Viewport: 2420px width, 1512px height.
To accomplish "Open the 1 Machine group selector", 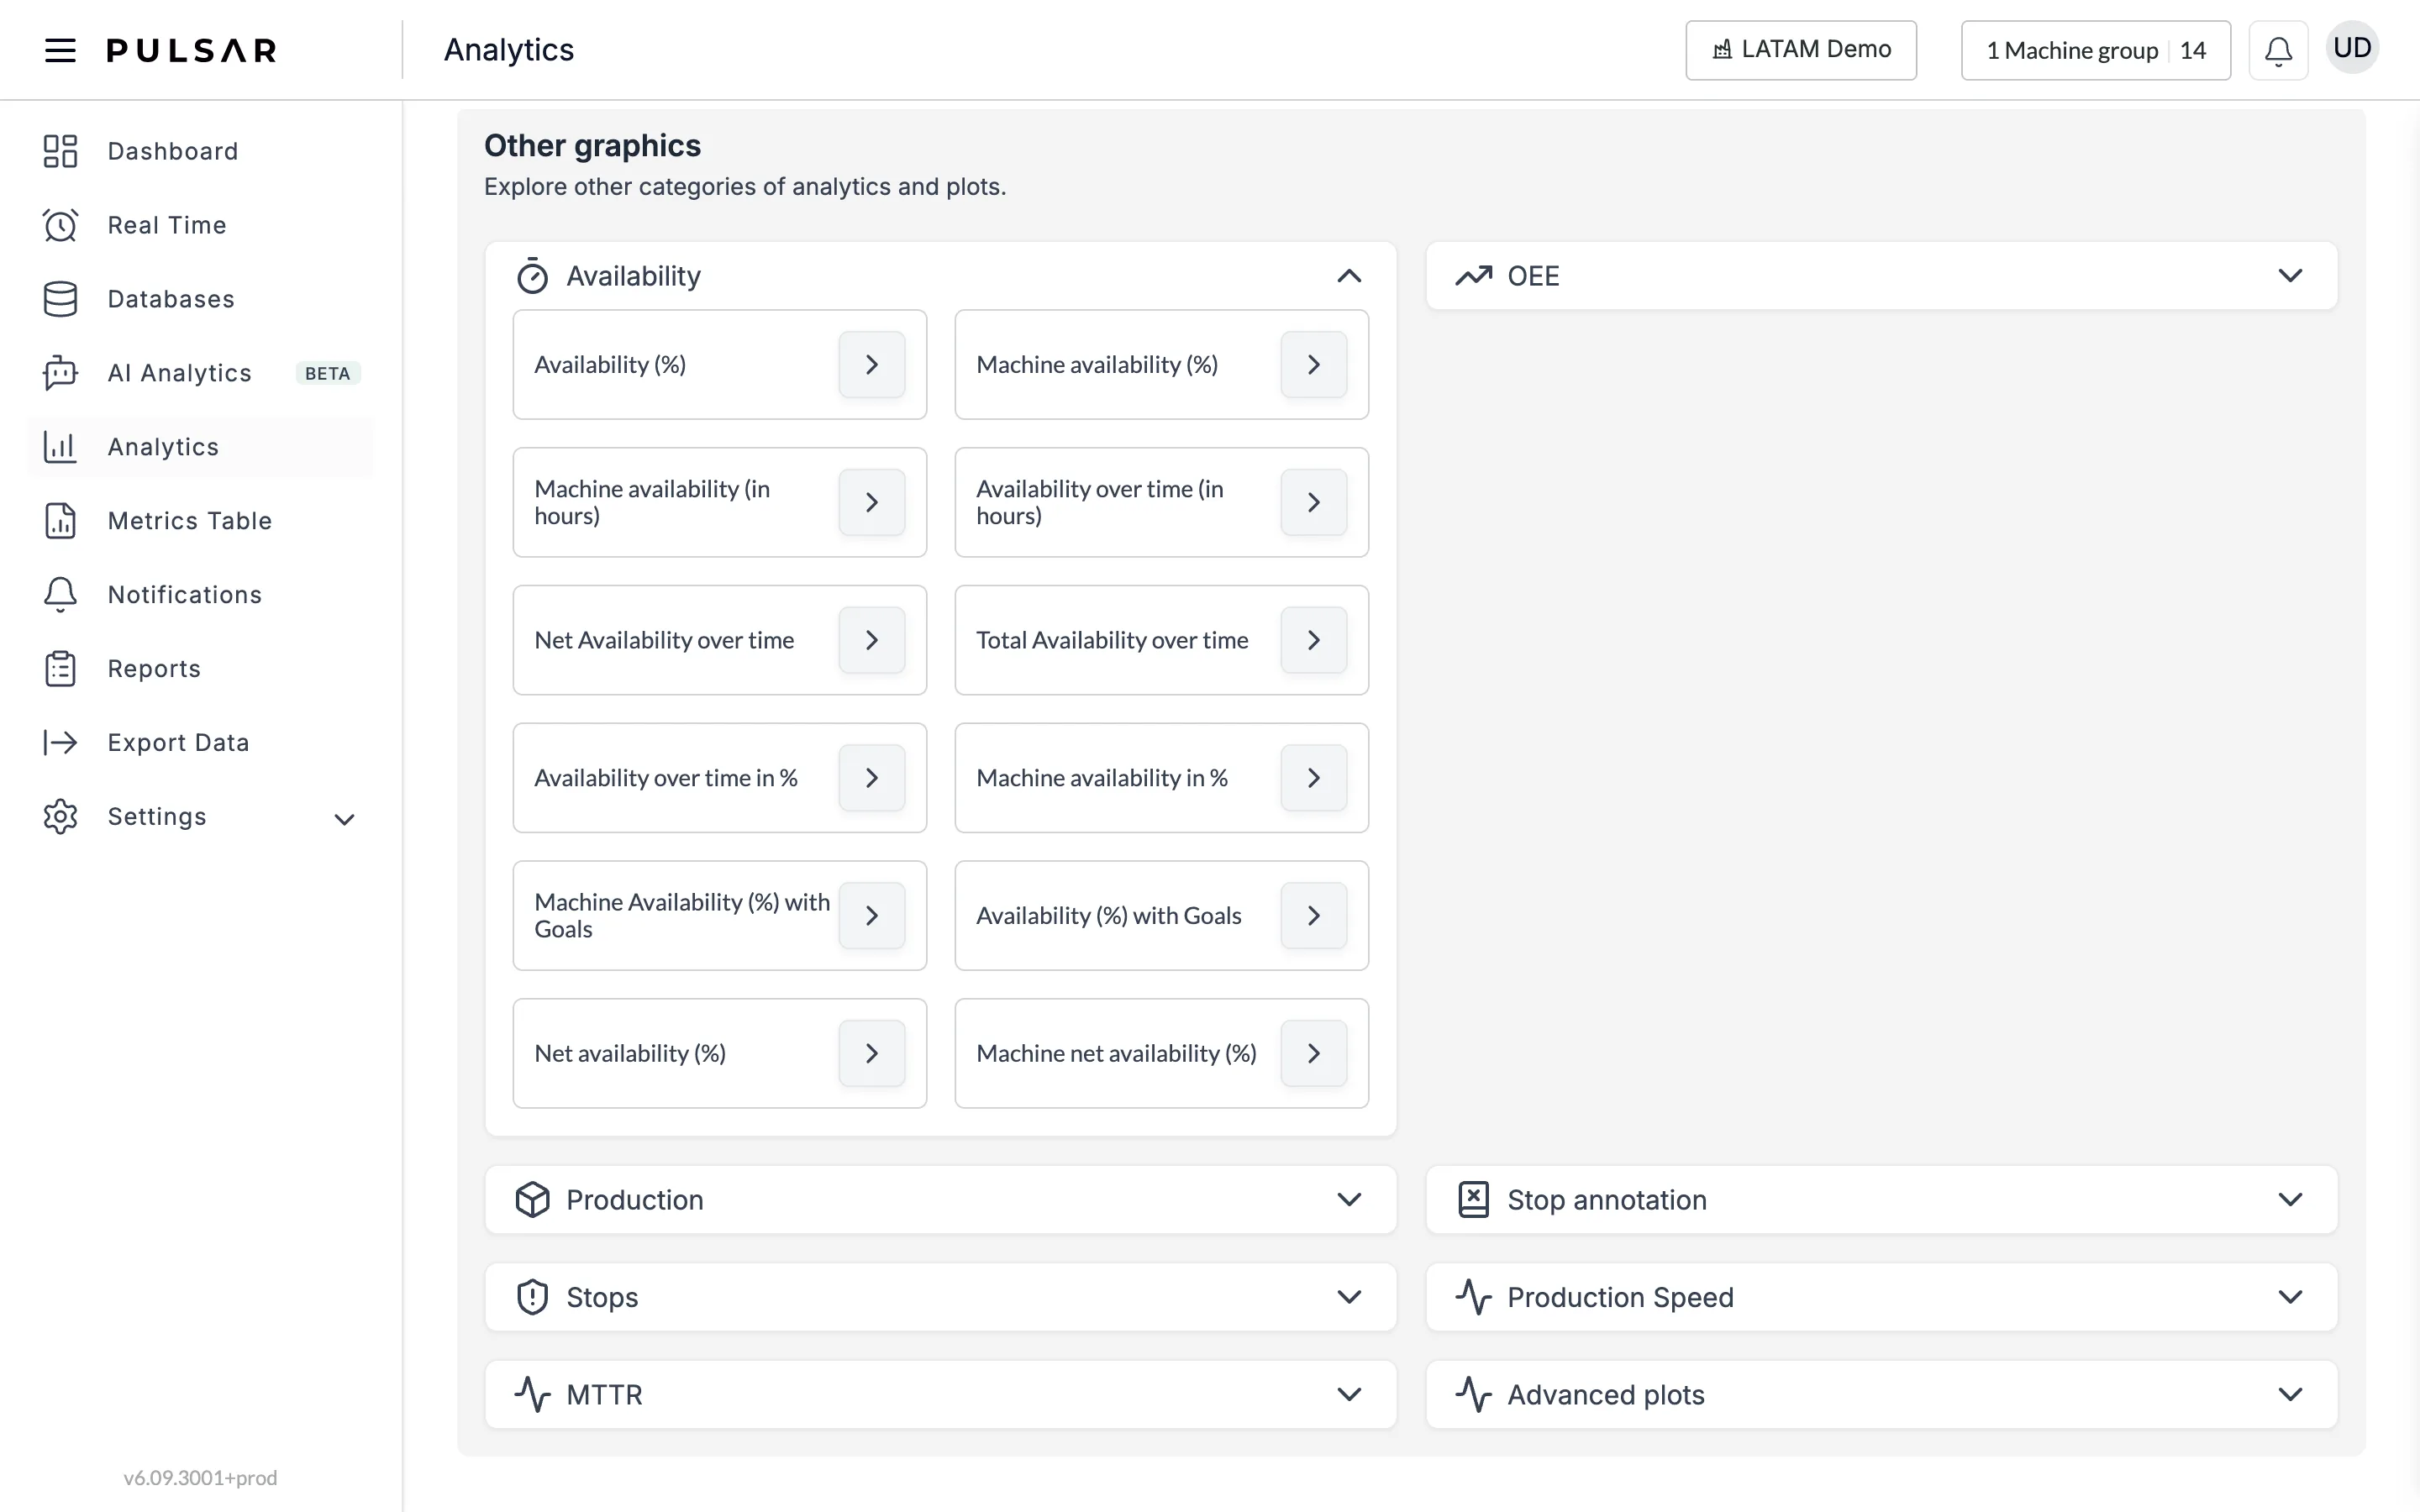I will coord(2095,50).
